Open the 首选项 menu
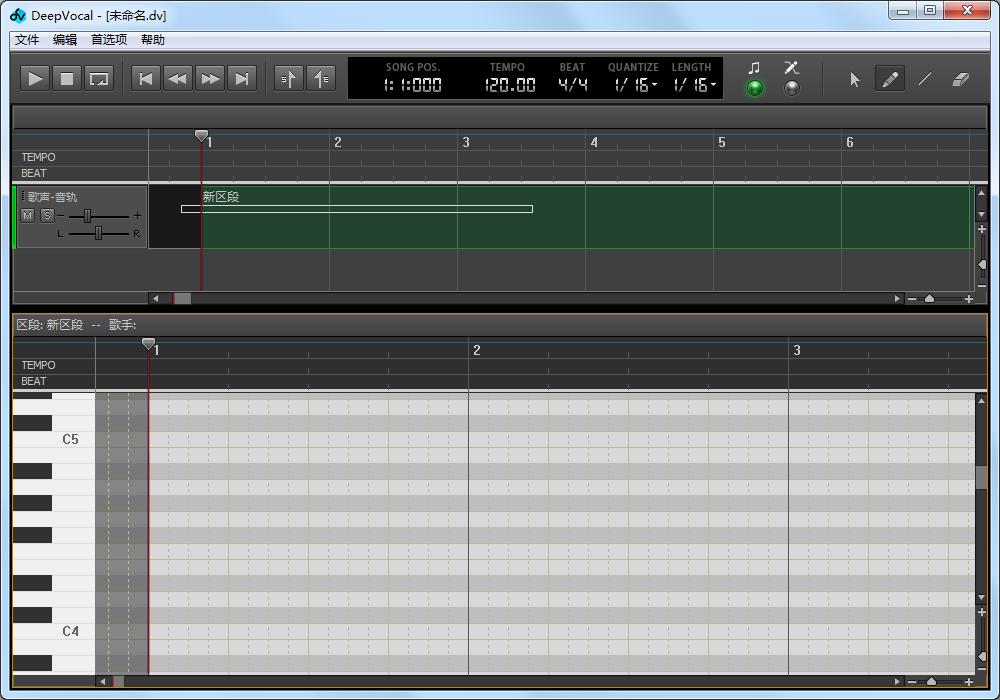1000x700 pixels. pos(109,40)
